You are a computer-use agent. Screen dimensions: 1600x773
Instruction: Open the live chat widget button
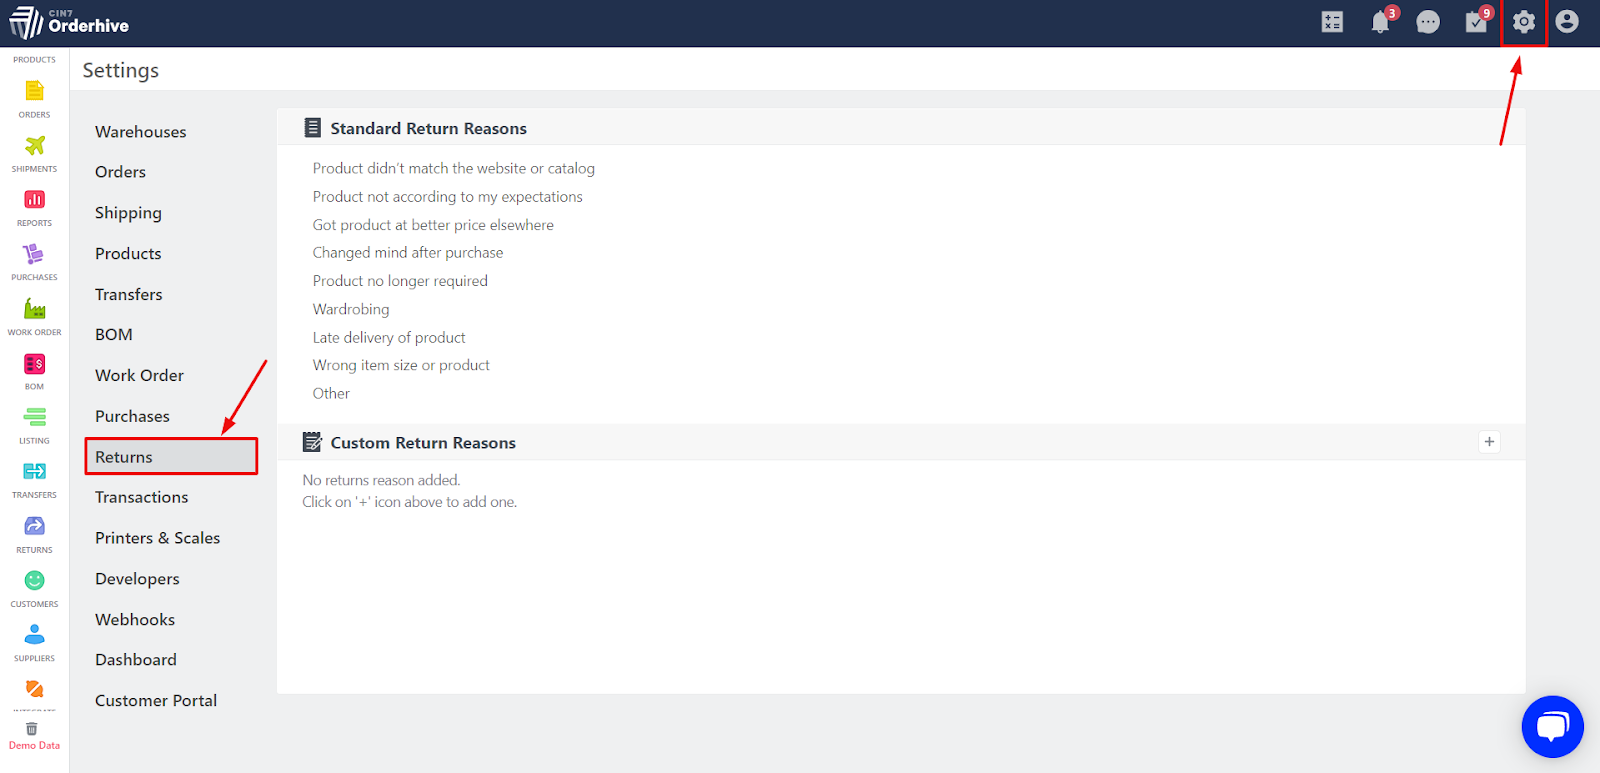tap(1552, 727)
